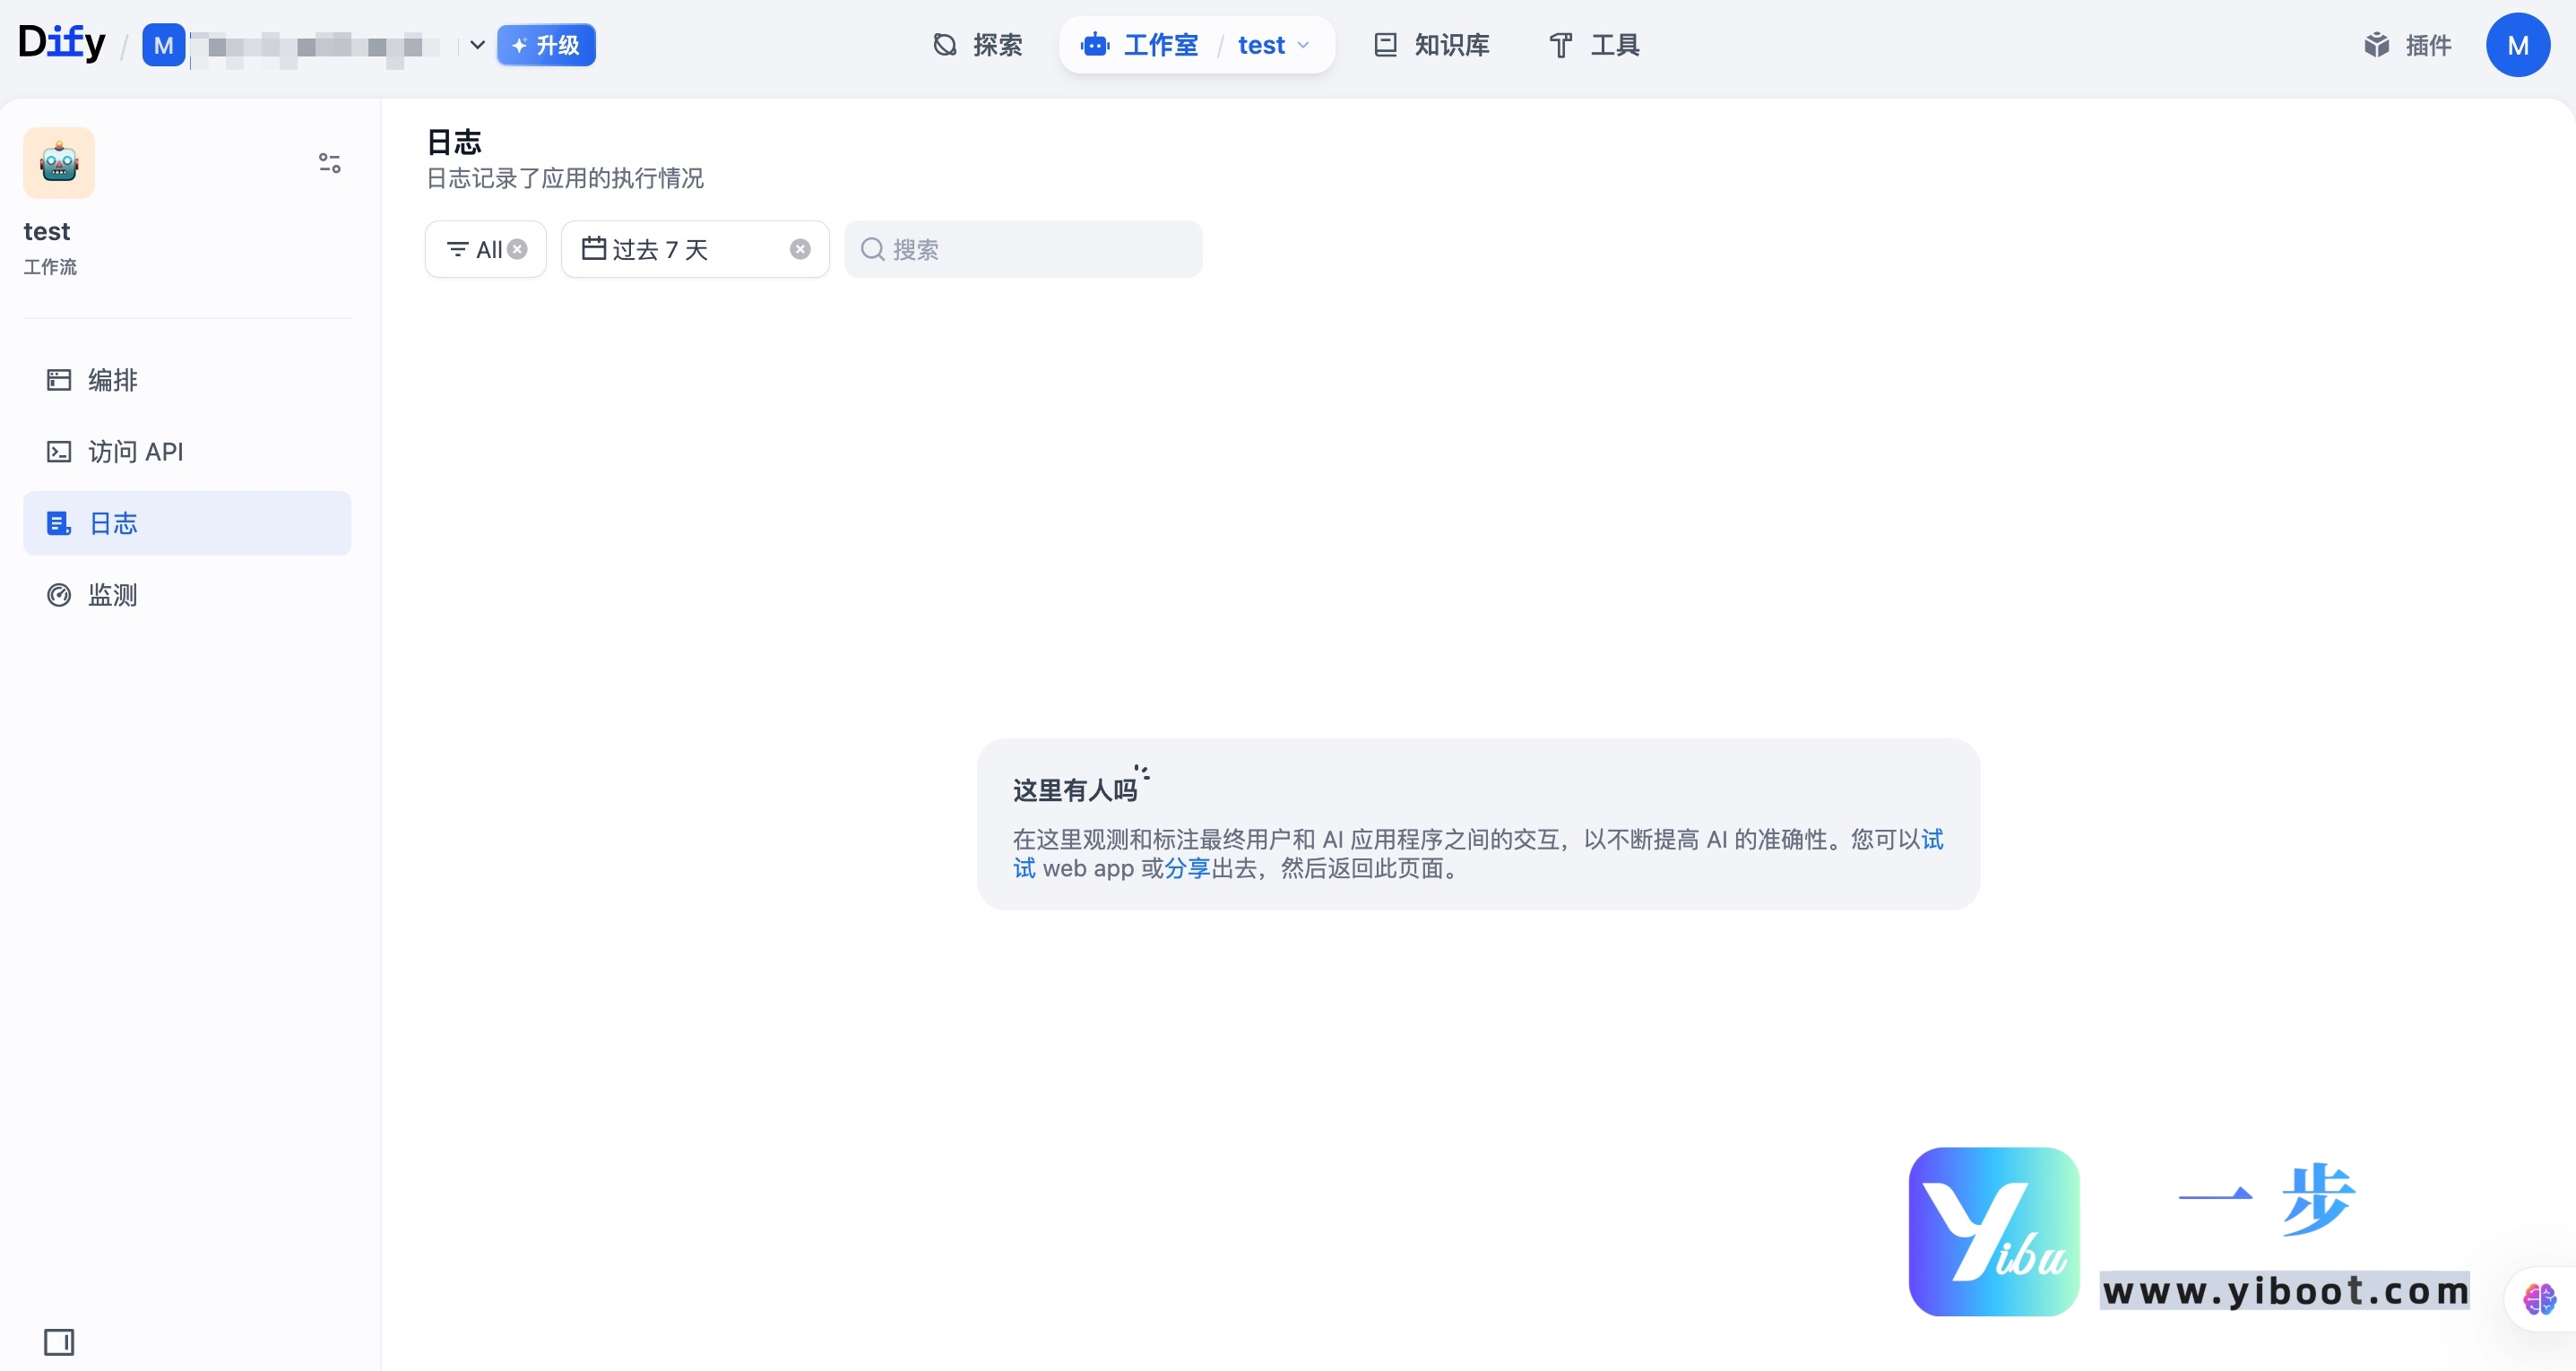Remove the All status filter
The width and height of the screenshot is (2576, 1371).
[517, 249]
